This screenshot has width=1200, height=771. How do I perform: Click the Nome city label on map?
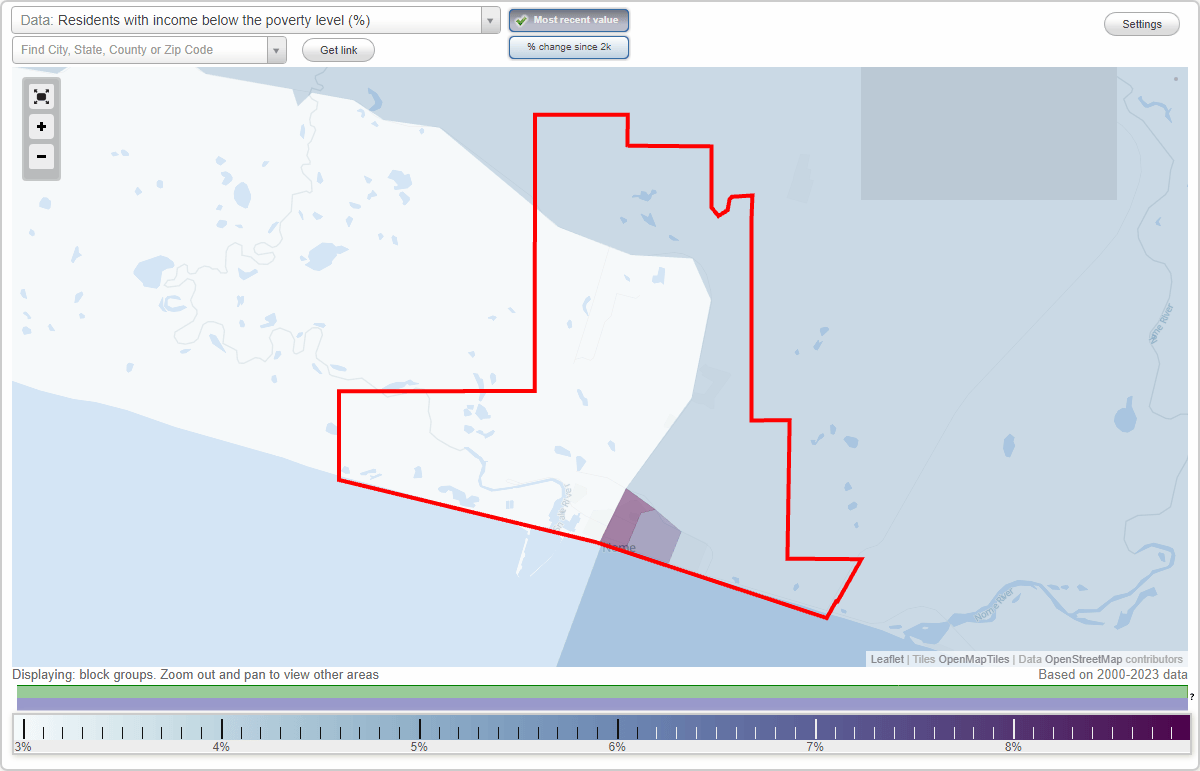click(618, 548)
